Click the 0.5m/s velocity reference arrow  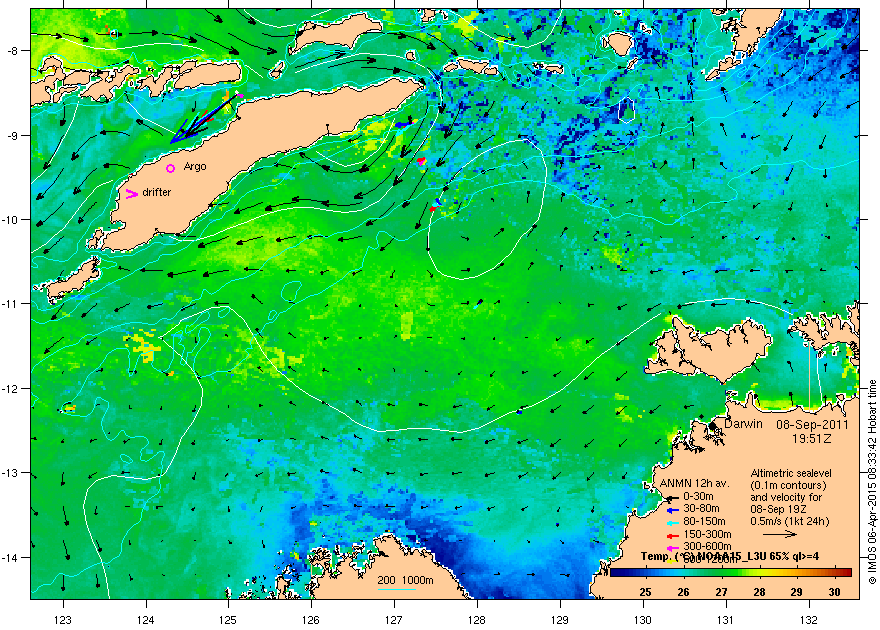coord(780,534)
